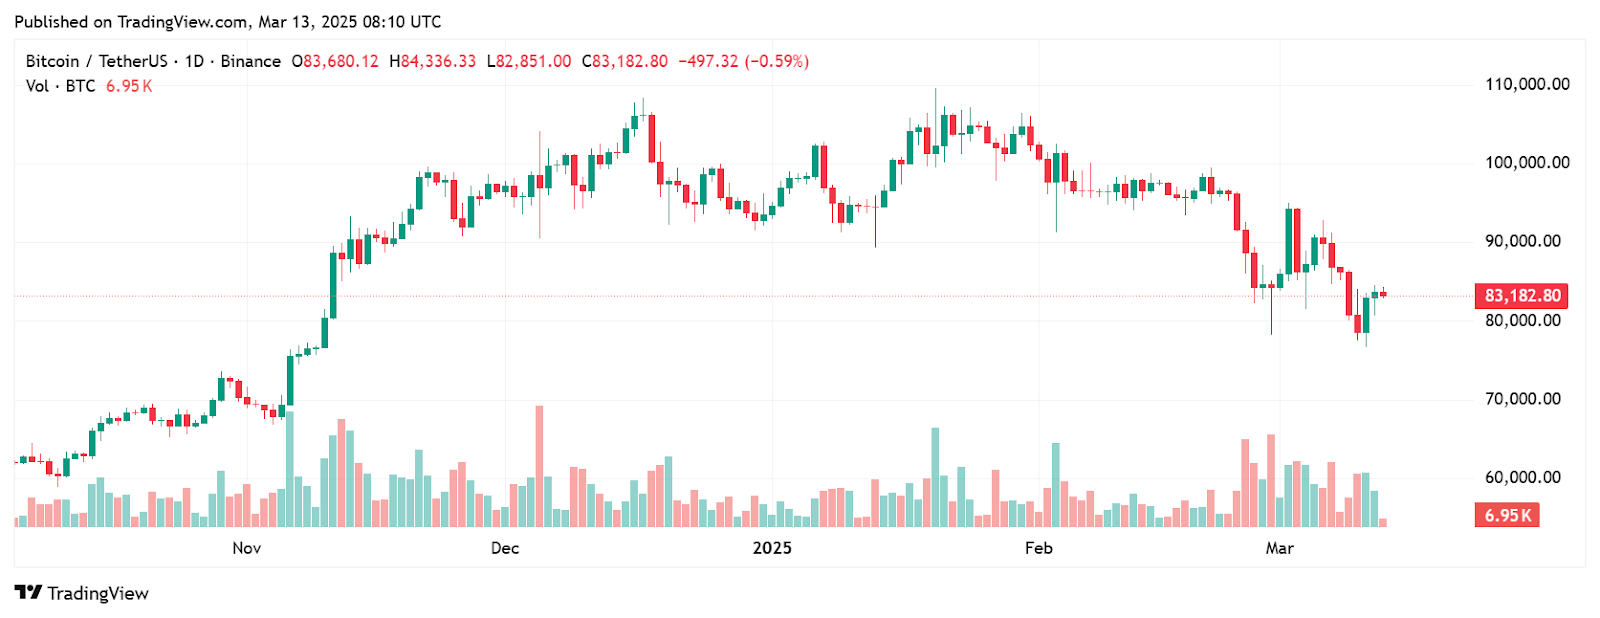Click the tallest December volume bar

(x=540, y=466)
